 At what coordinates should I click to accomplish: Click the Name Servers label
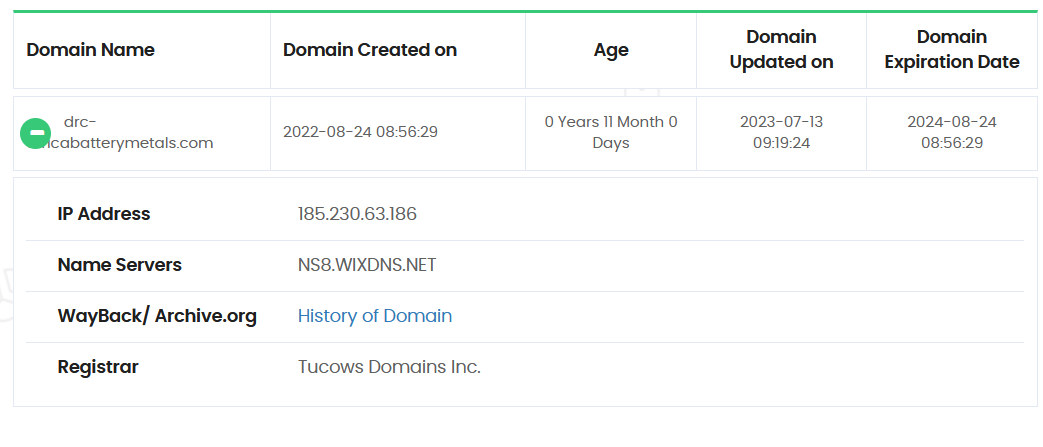click(120, 265)
